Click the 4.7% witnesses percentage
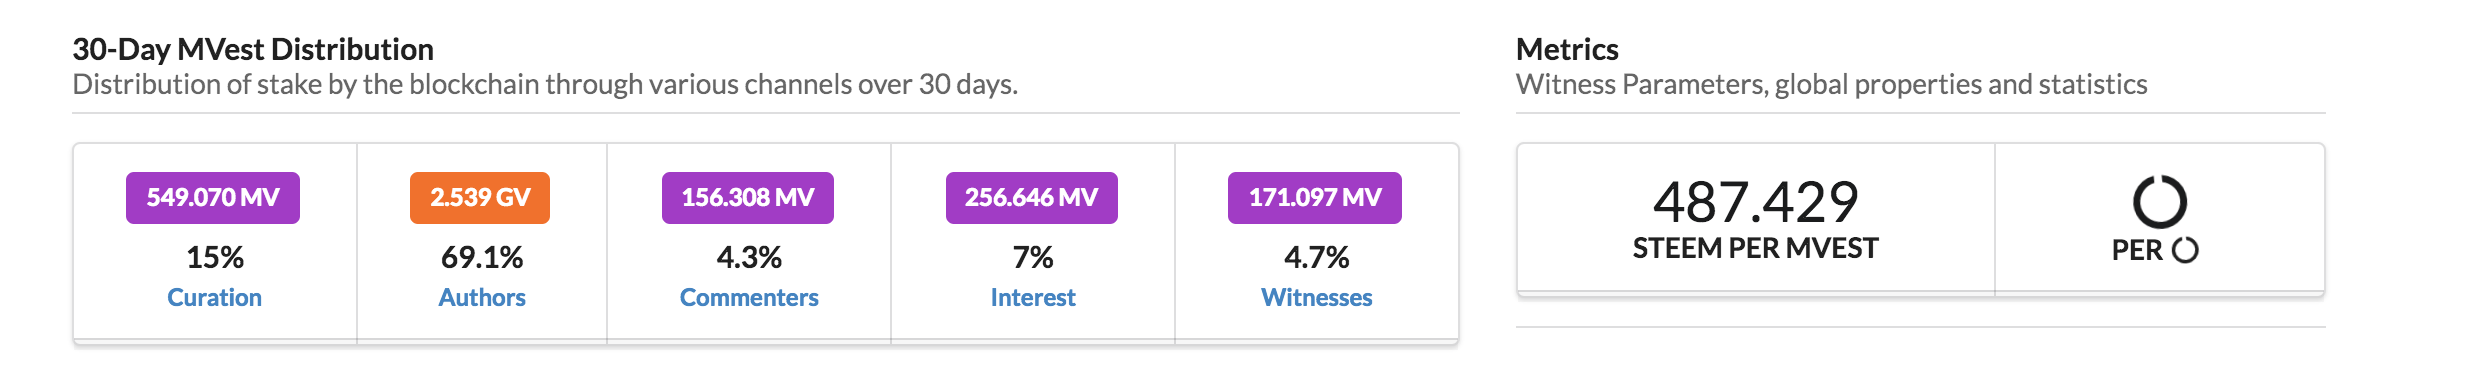2474x380 pixels. click(x=1317, y=258)
